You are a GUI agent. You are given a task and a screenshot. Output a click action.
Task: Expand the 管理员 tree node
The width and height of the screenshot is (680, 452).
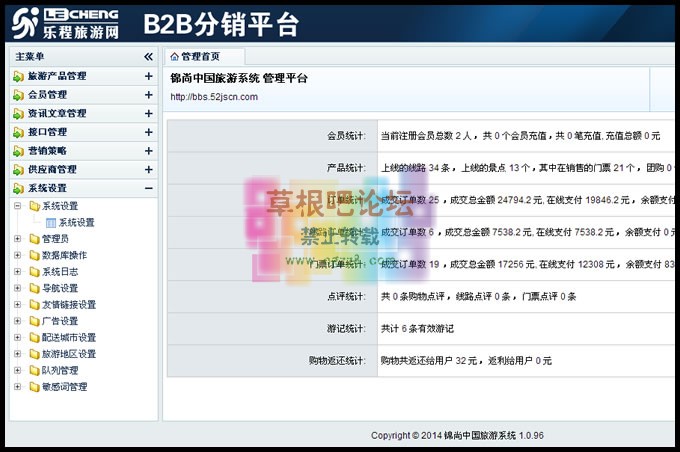click(x=17, y=239)
